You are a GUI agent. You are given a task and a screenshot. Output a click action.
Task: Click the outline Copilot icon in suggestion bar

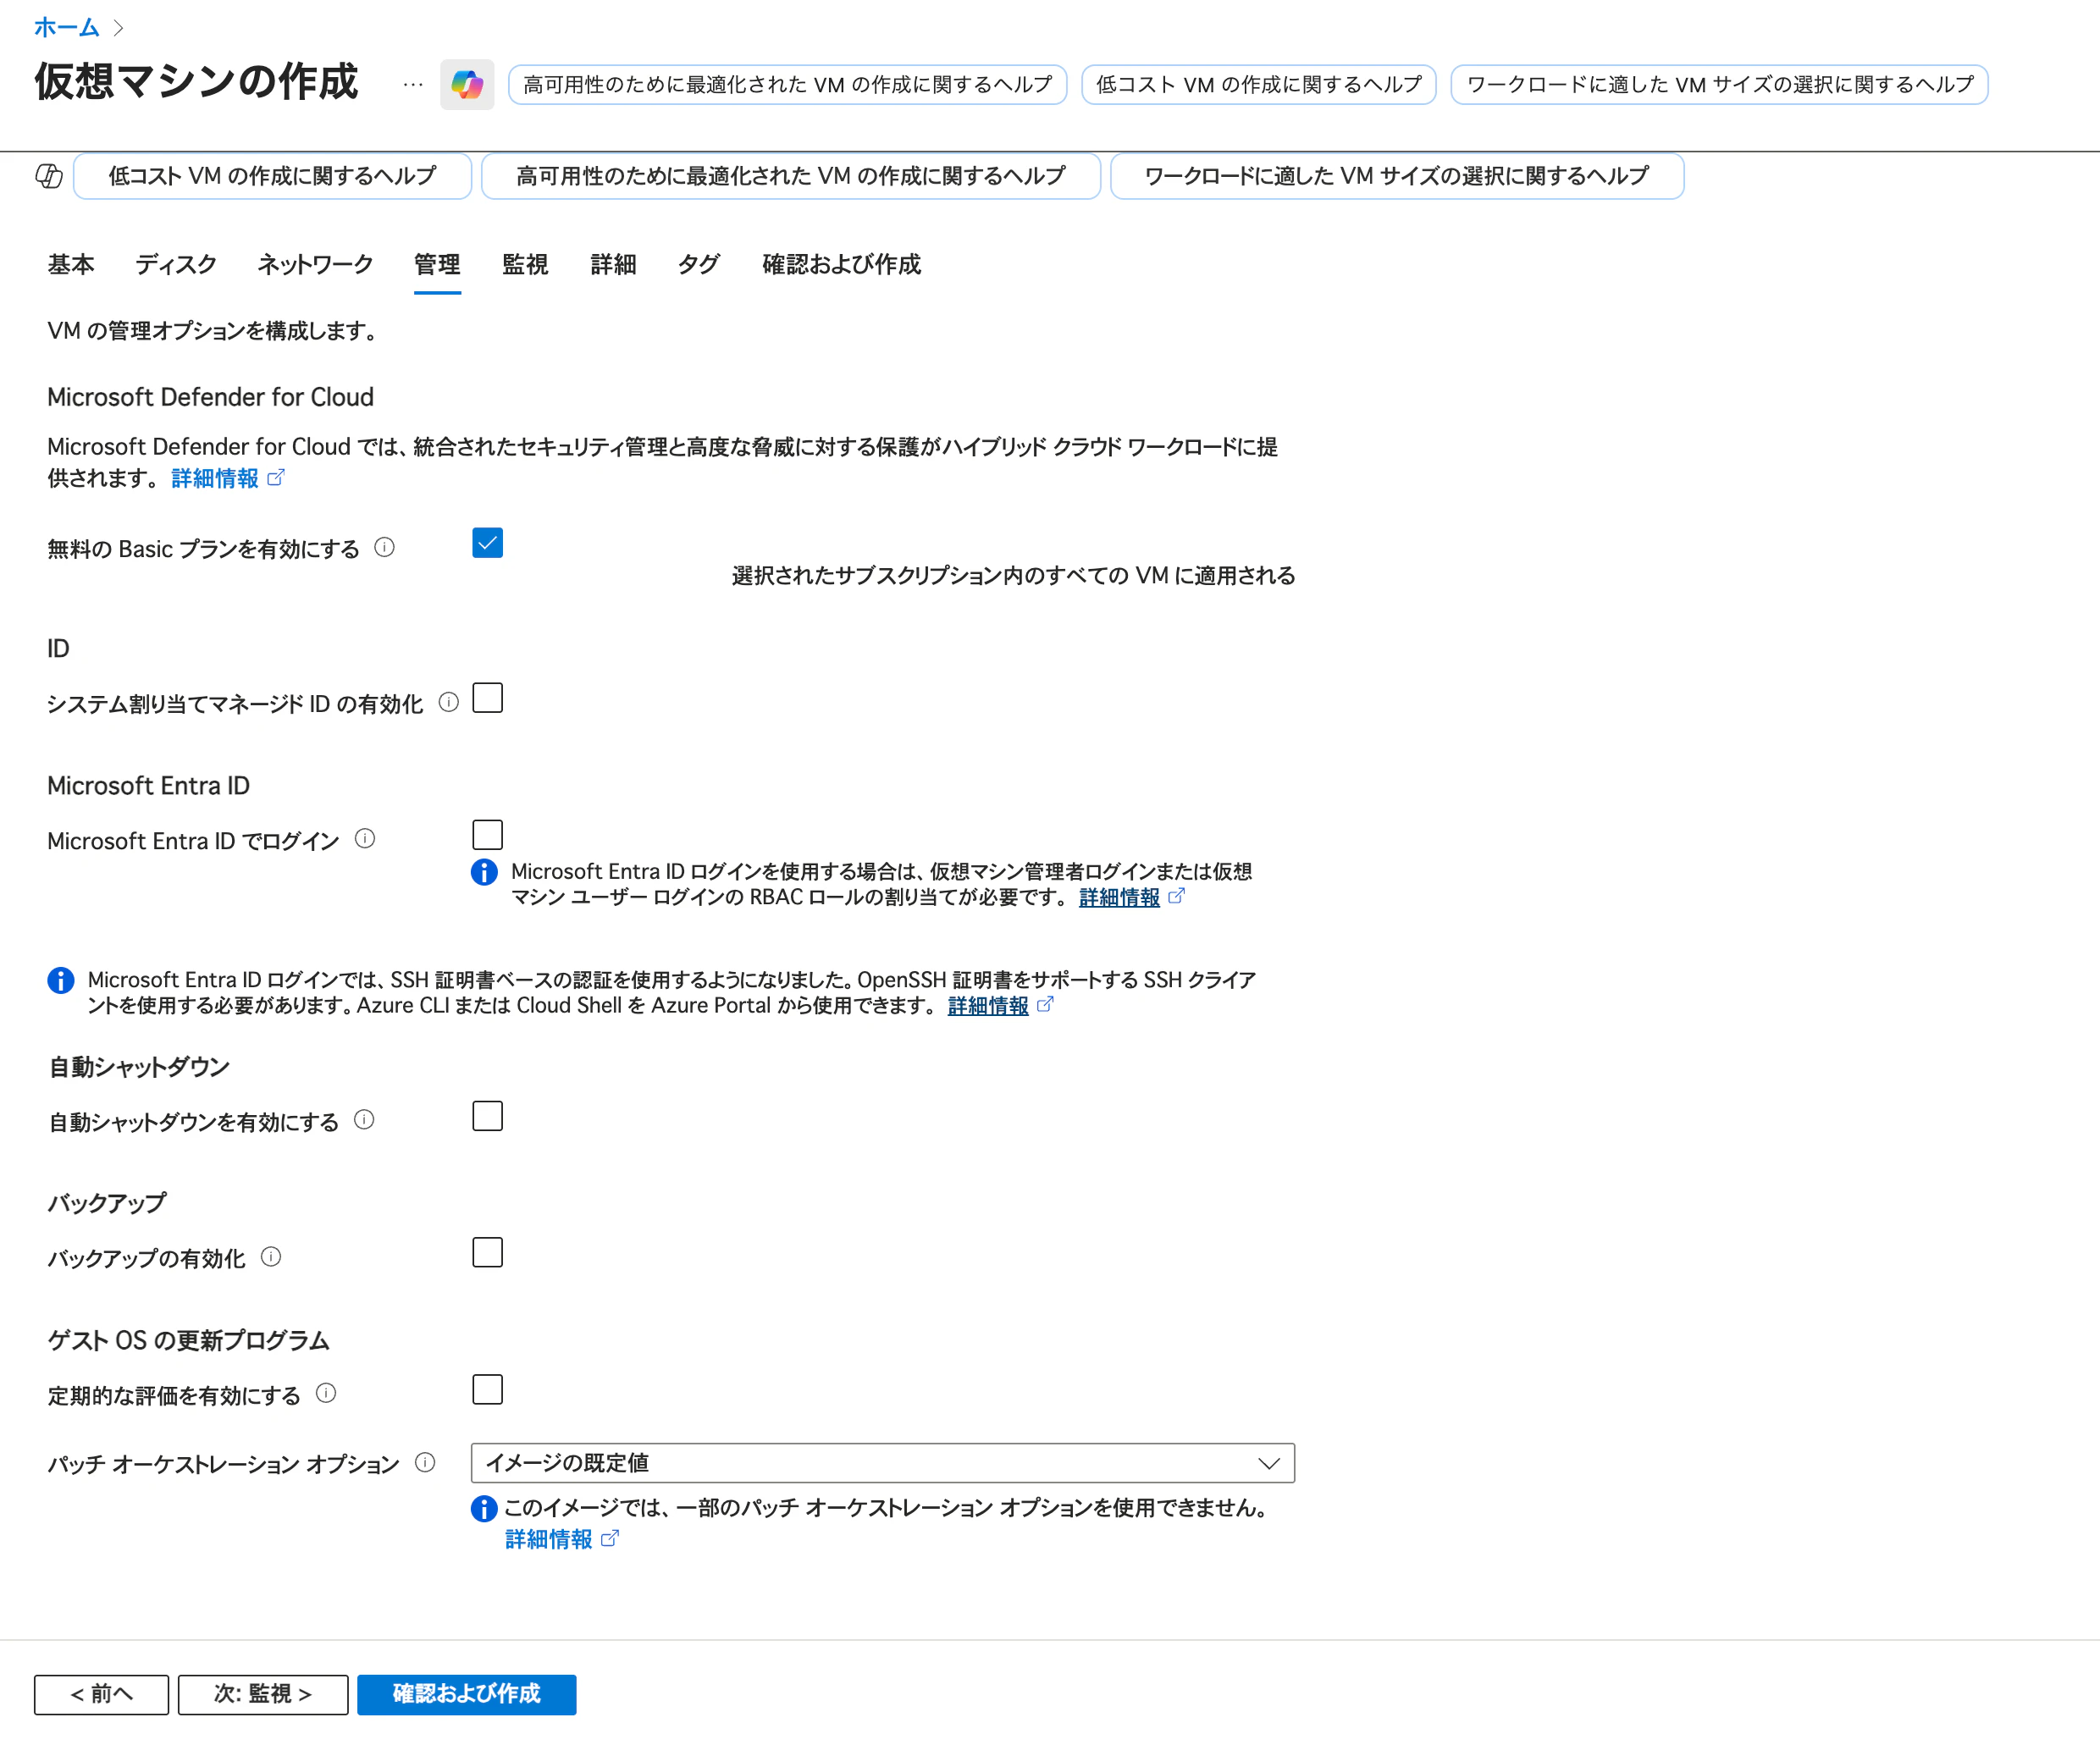(49, 176)
